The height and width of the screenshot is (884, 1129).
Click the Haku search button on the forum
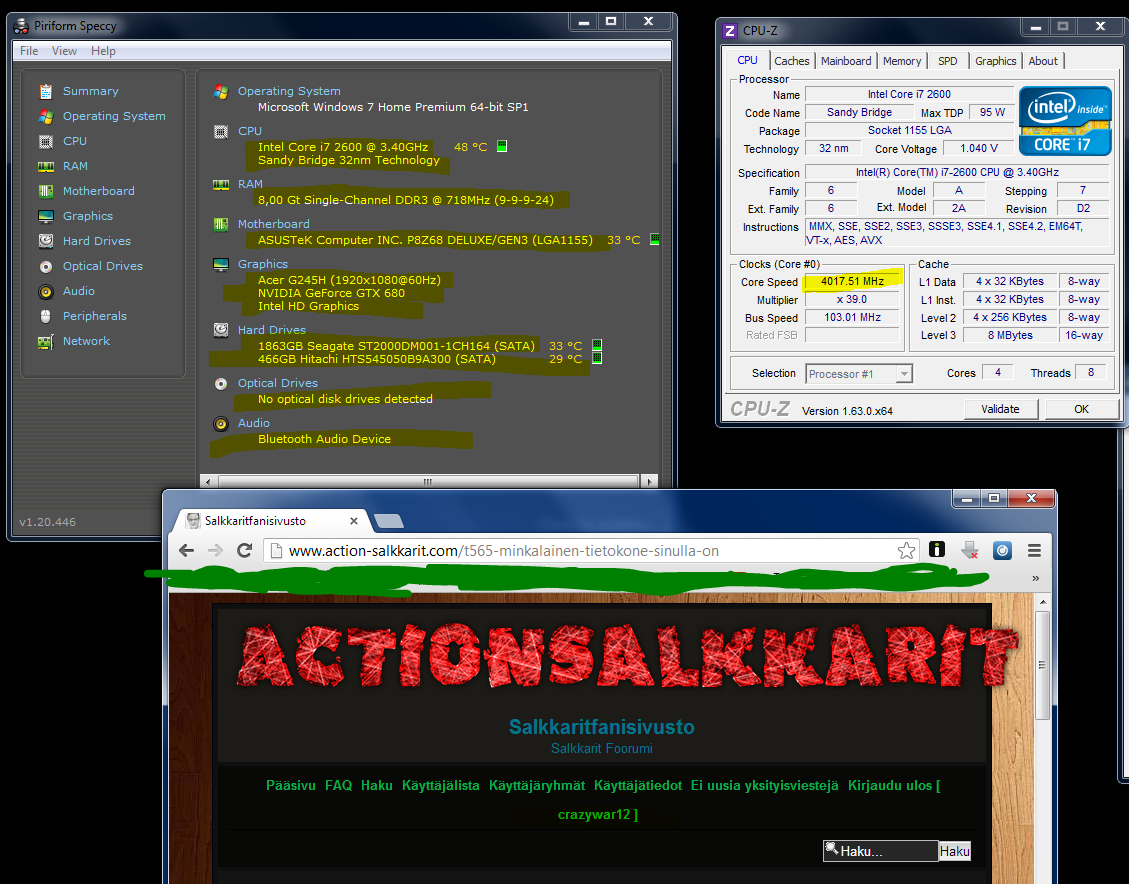(x=955, y=852)
